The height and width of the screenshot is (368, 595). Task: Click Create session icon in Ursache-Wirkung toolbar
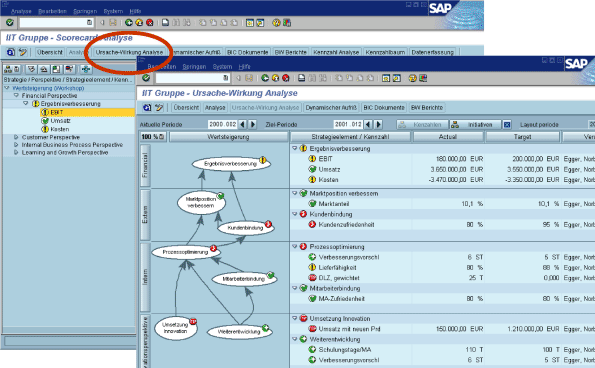[x=386, y=78]
